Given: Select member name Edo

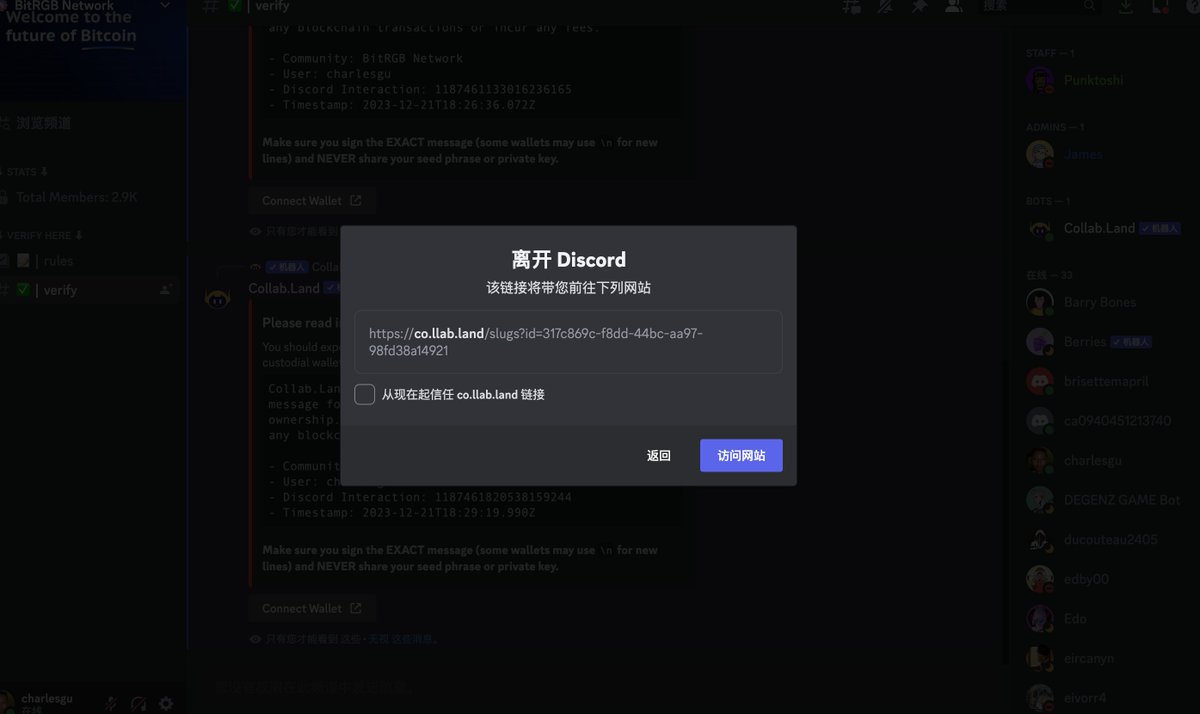Looking at the screenshot, I should click(x=1075, y=618).
